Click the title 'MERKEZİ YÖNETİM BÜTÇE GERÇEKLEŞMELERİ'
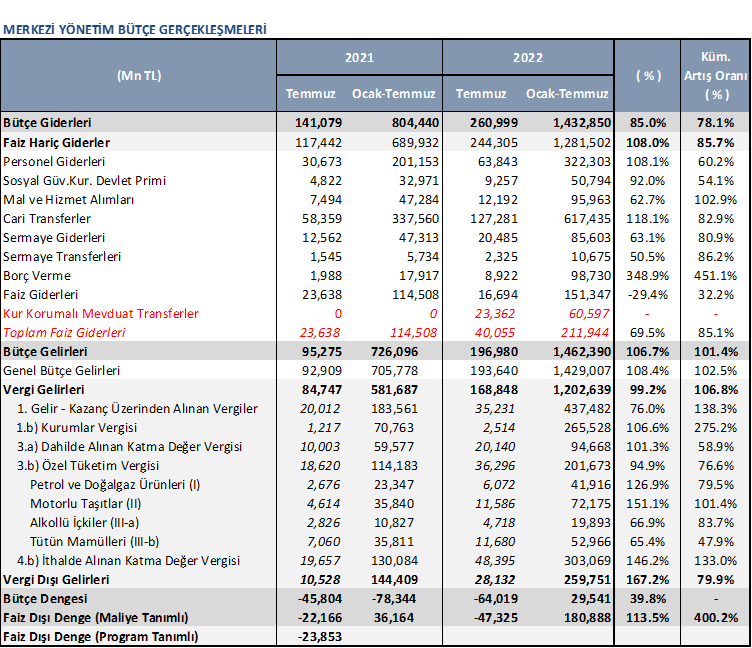Image resolution: width=752 pixels, height=648 pixels. tap(134, 30)
